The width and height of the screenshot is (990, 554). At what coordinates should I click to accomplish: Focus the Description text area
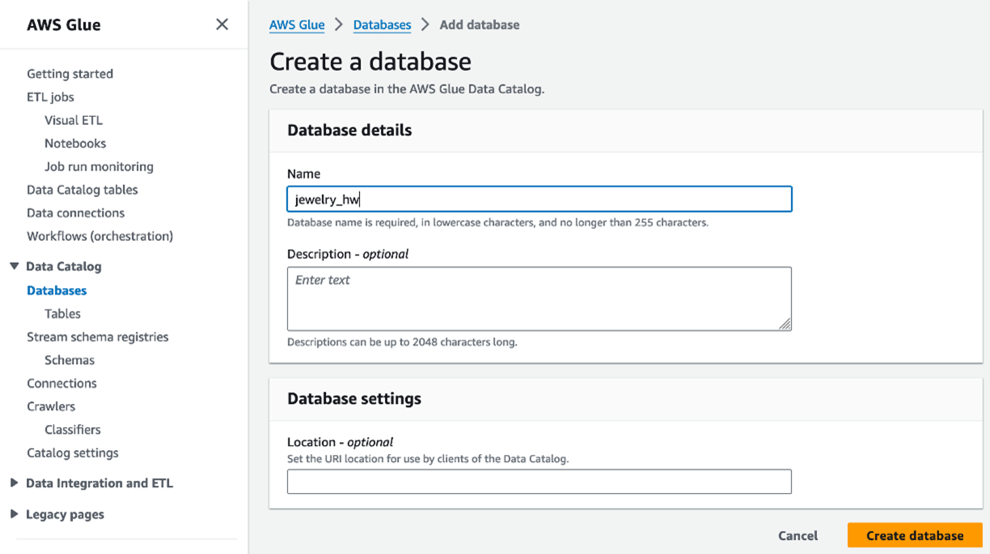[539, 298]
